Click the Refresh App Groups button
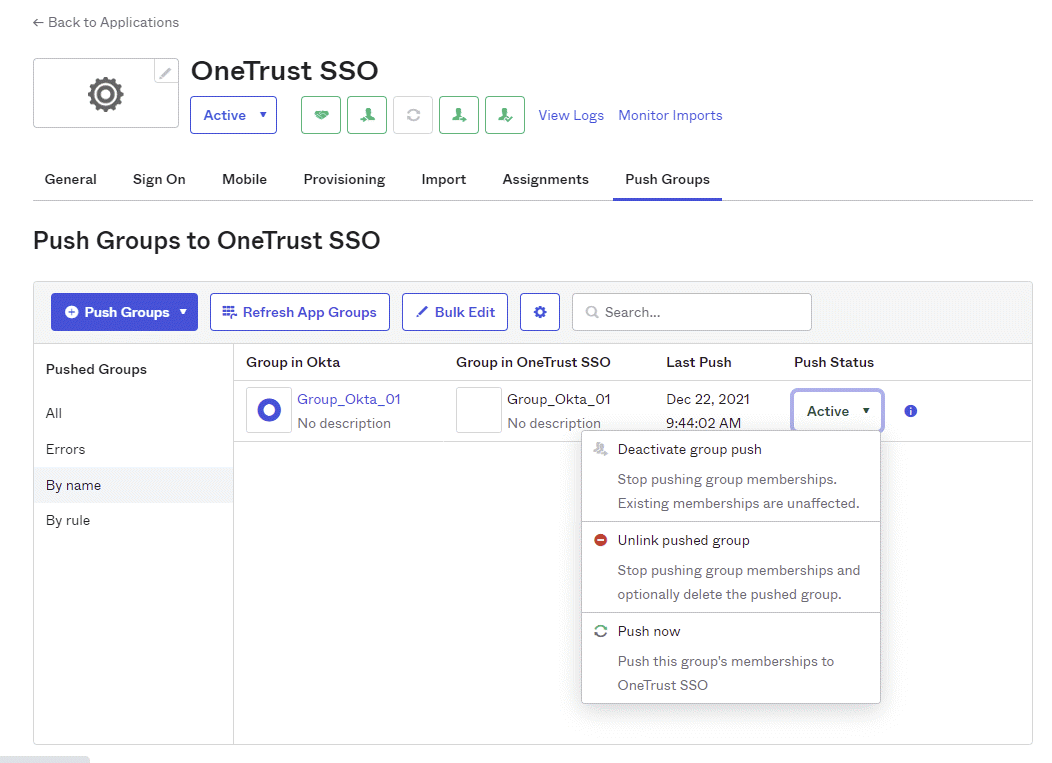The width and height of the screenshot is (1052, 763). coord(299,311)
